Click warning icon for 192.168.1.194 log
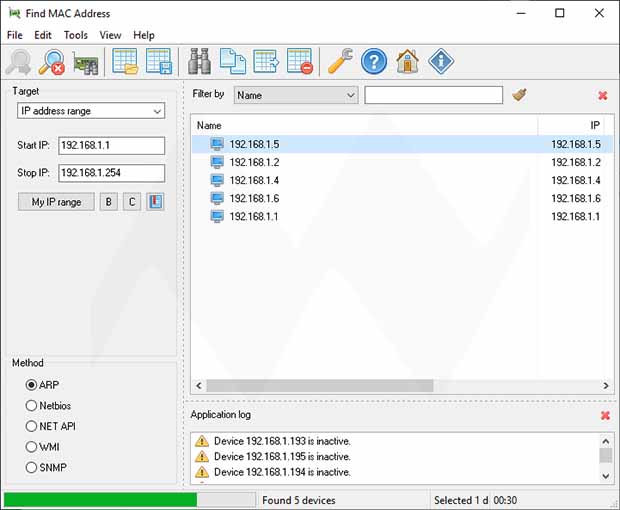Screen dimensions: 620x510 click(202, 472)
